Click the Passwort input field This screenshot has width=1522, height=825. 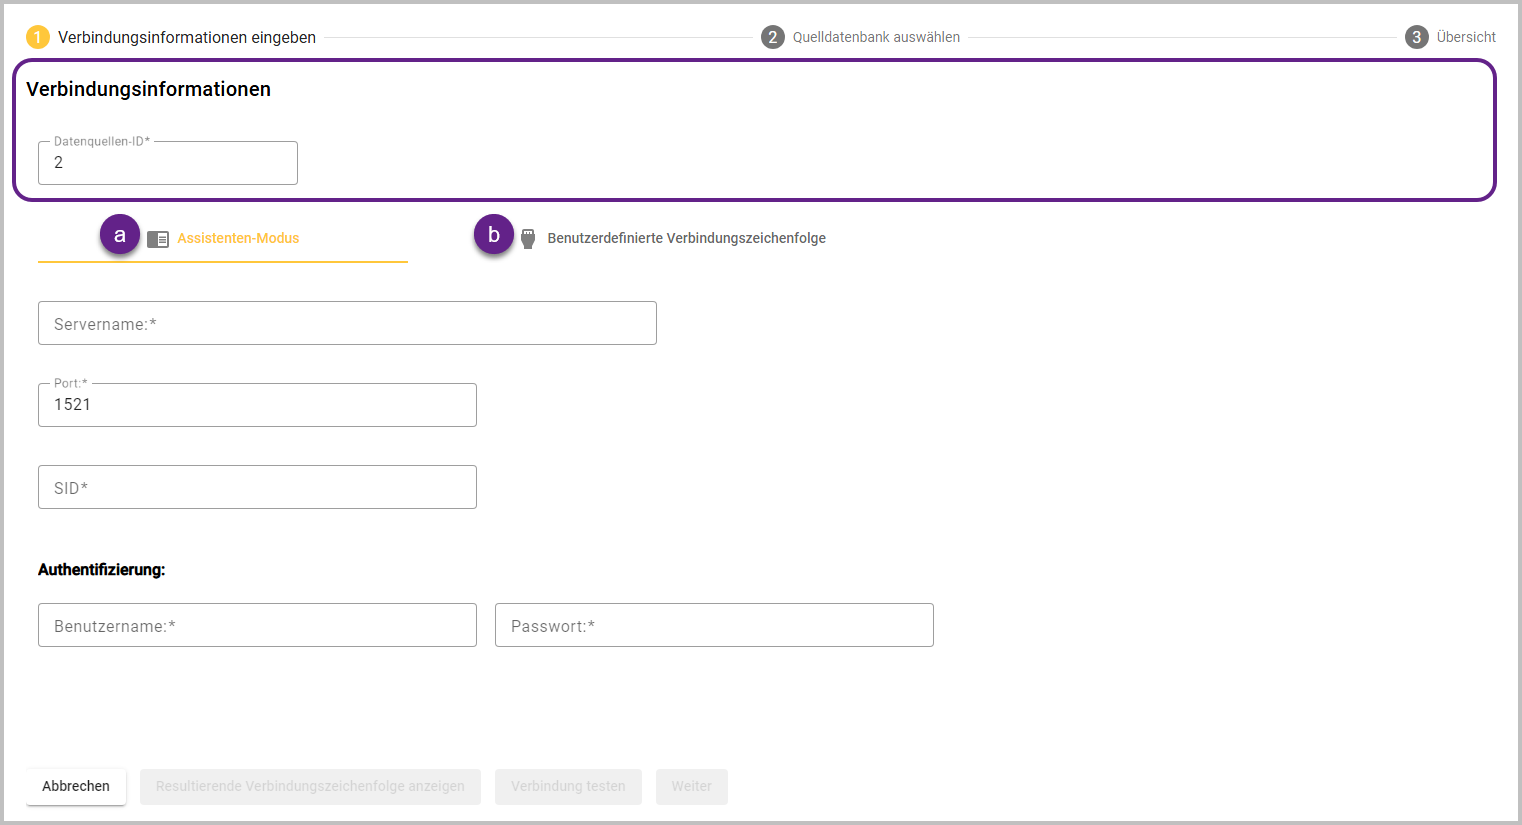pyautogui.click(x=714, y=626)
